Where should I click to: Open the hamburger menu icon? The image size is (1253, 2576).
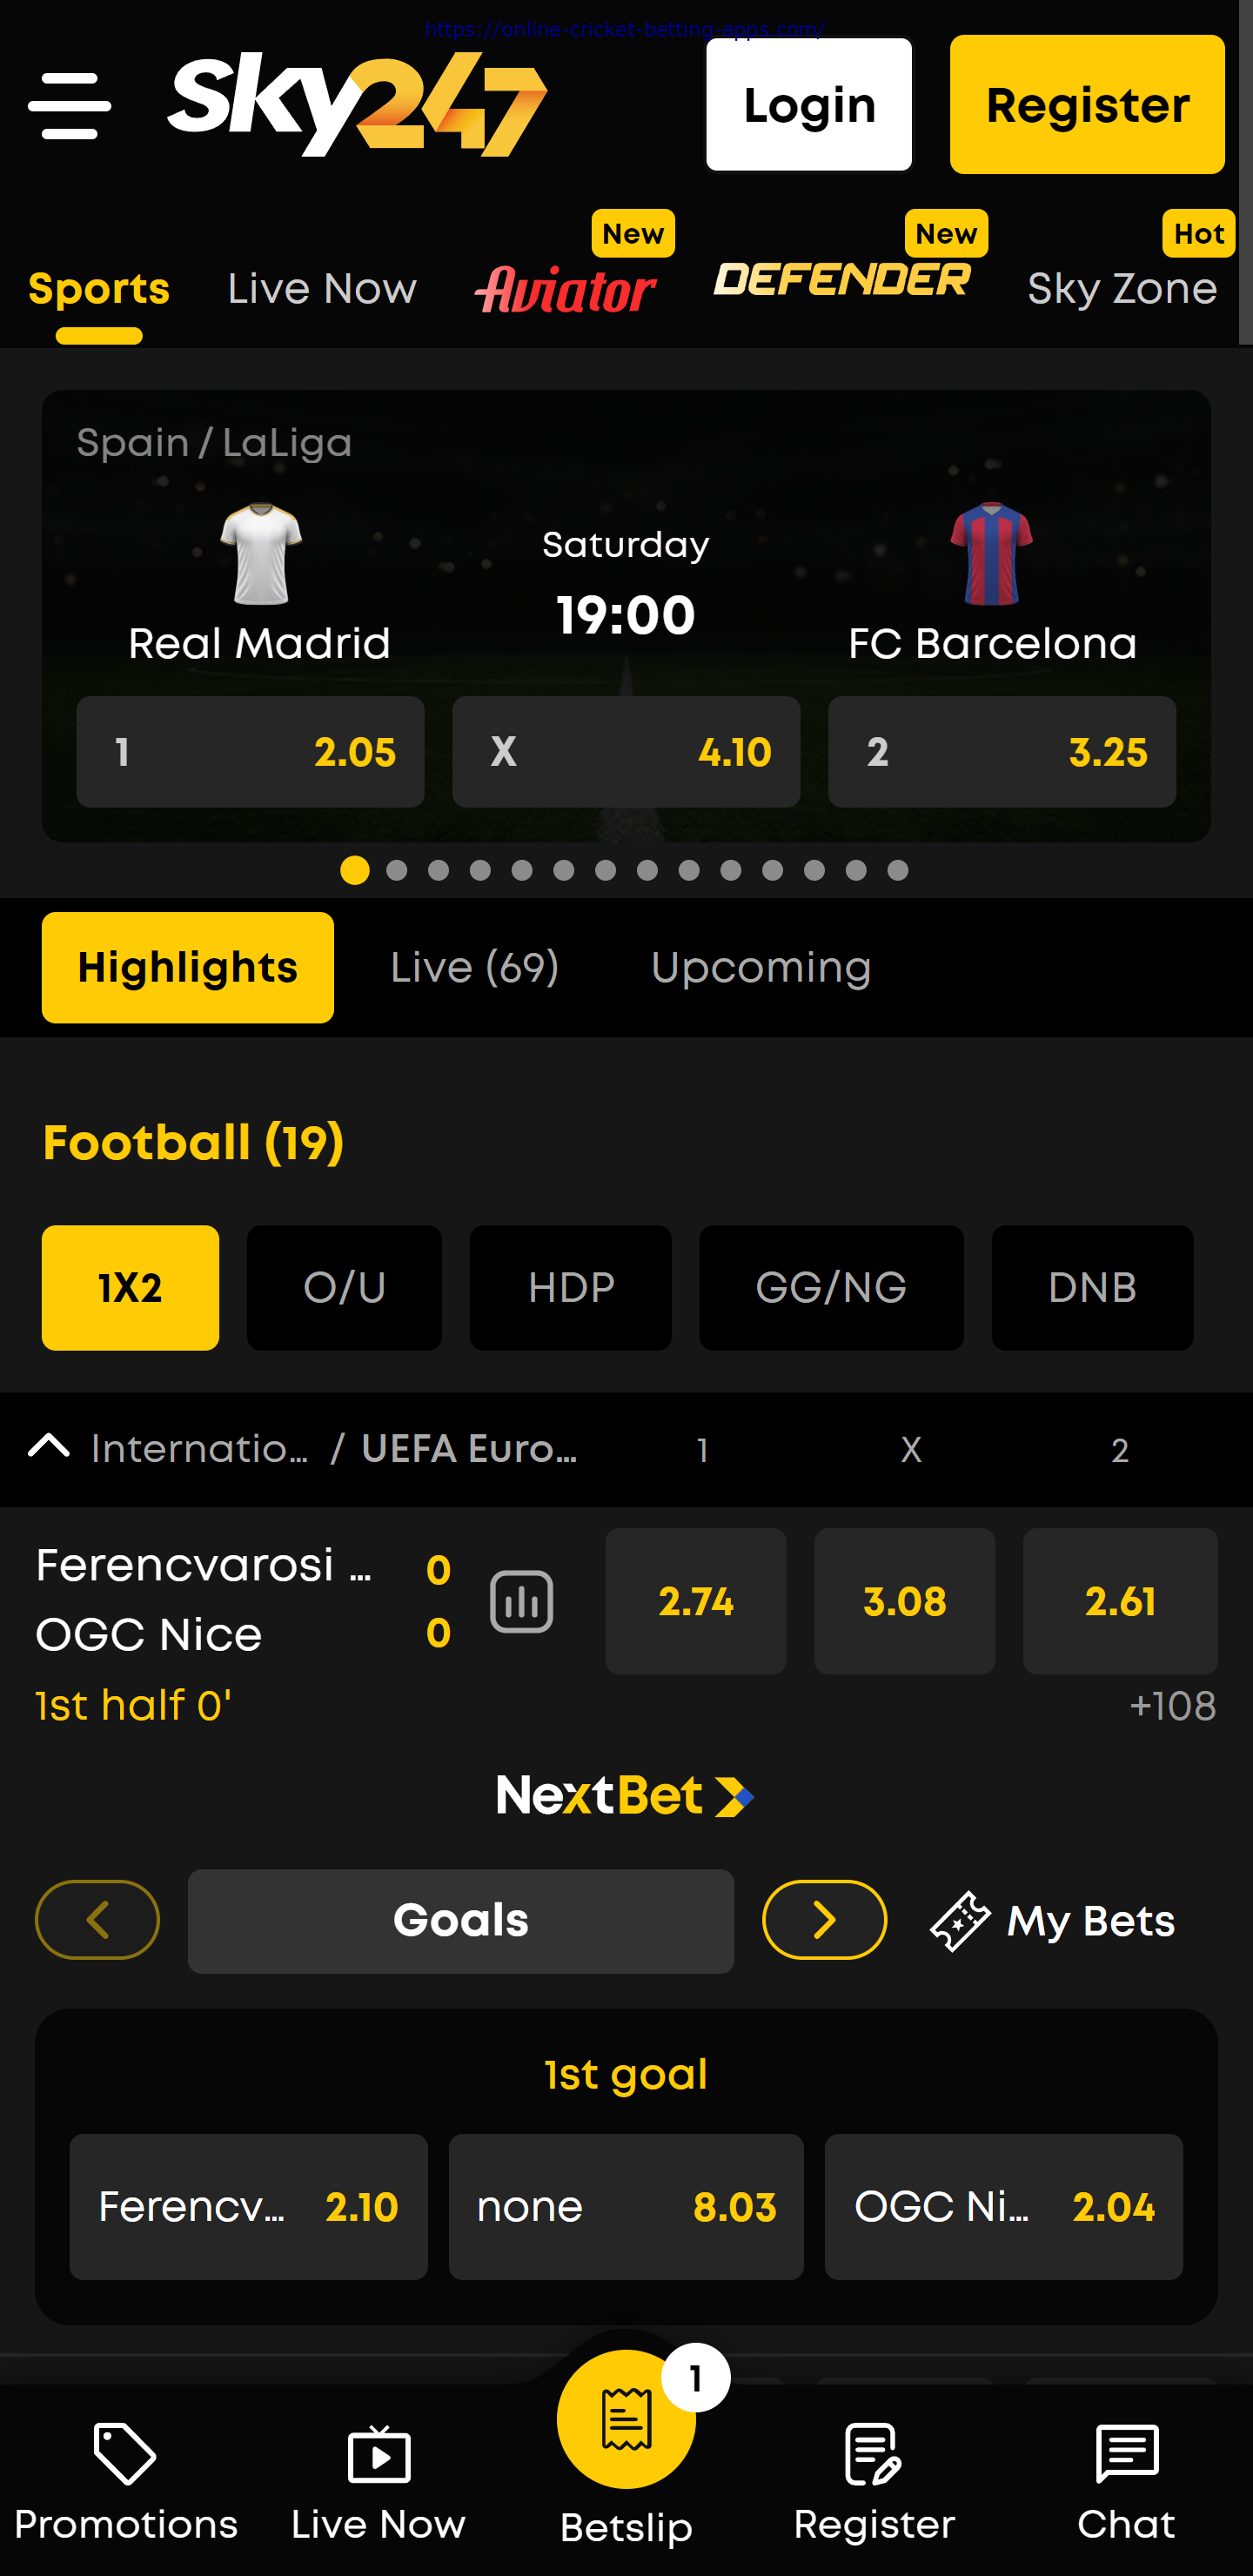coord(69,105)
